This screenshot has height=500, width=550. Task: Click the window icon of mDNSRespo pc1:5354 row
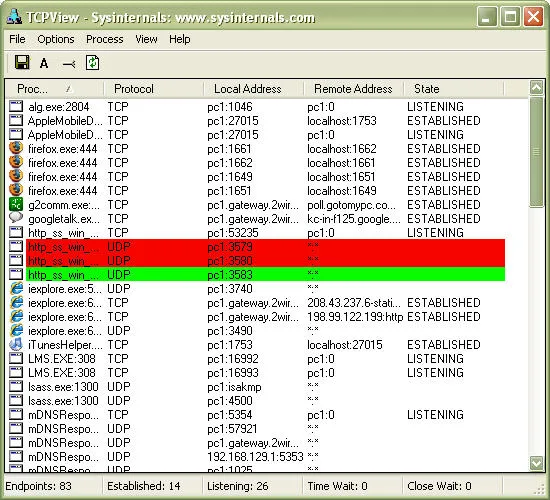(x=16, y=414)
